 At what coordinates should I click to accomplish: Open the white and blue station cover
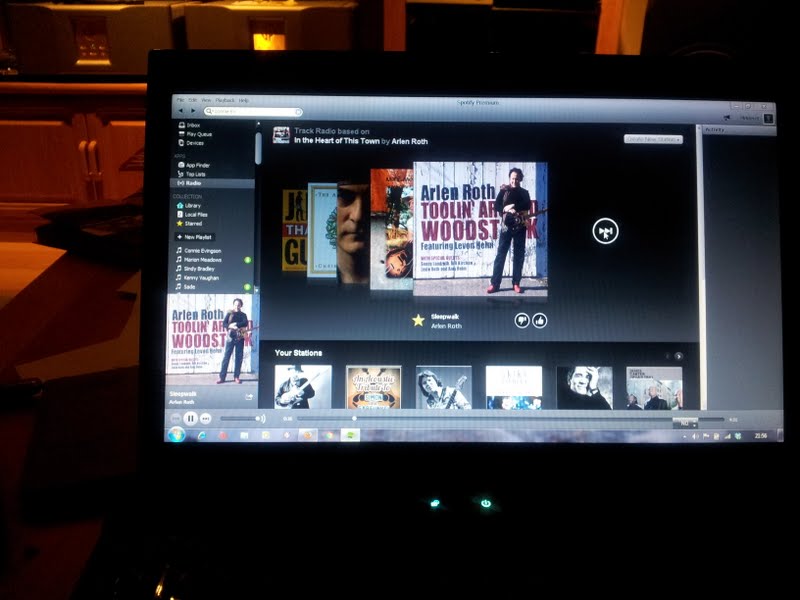(514, 387)
